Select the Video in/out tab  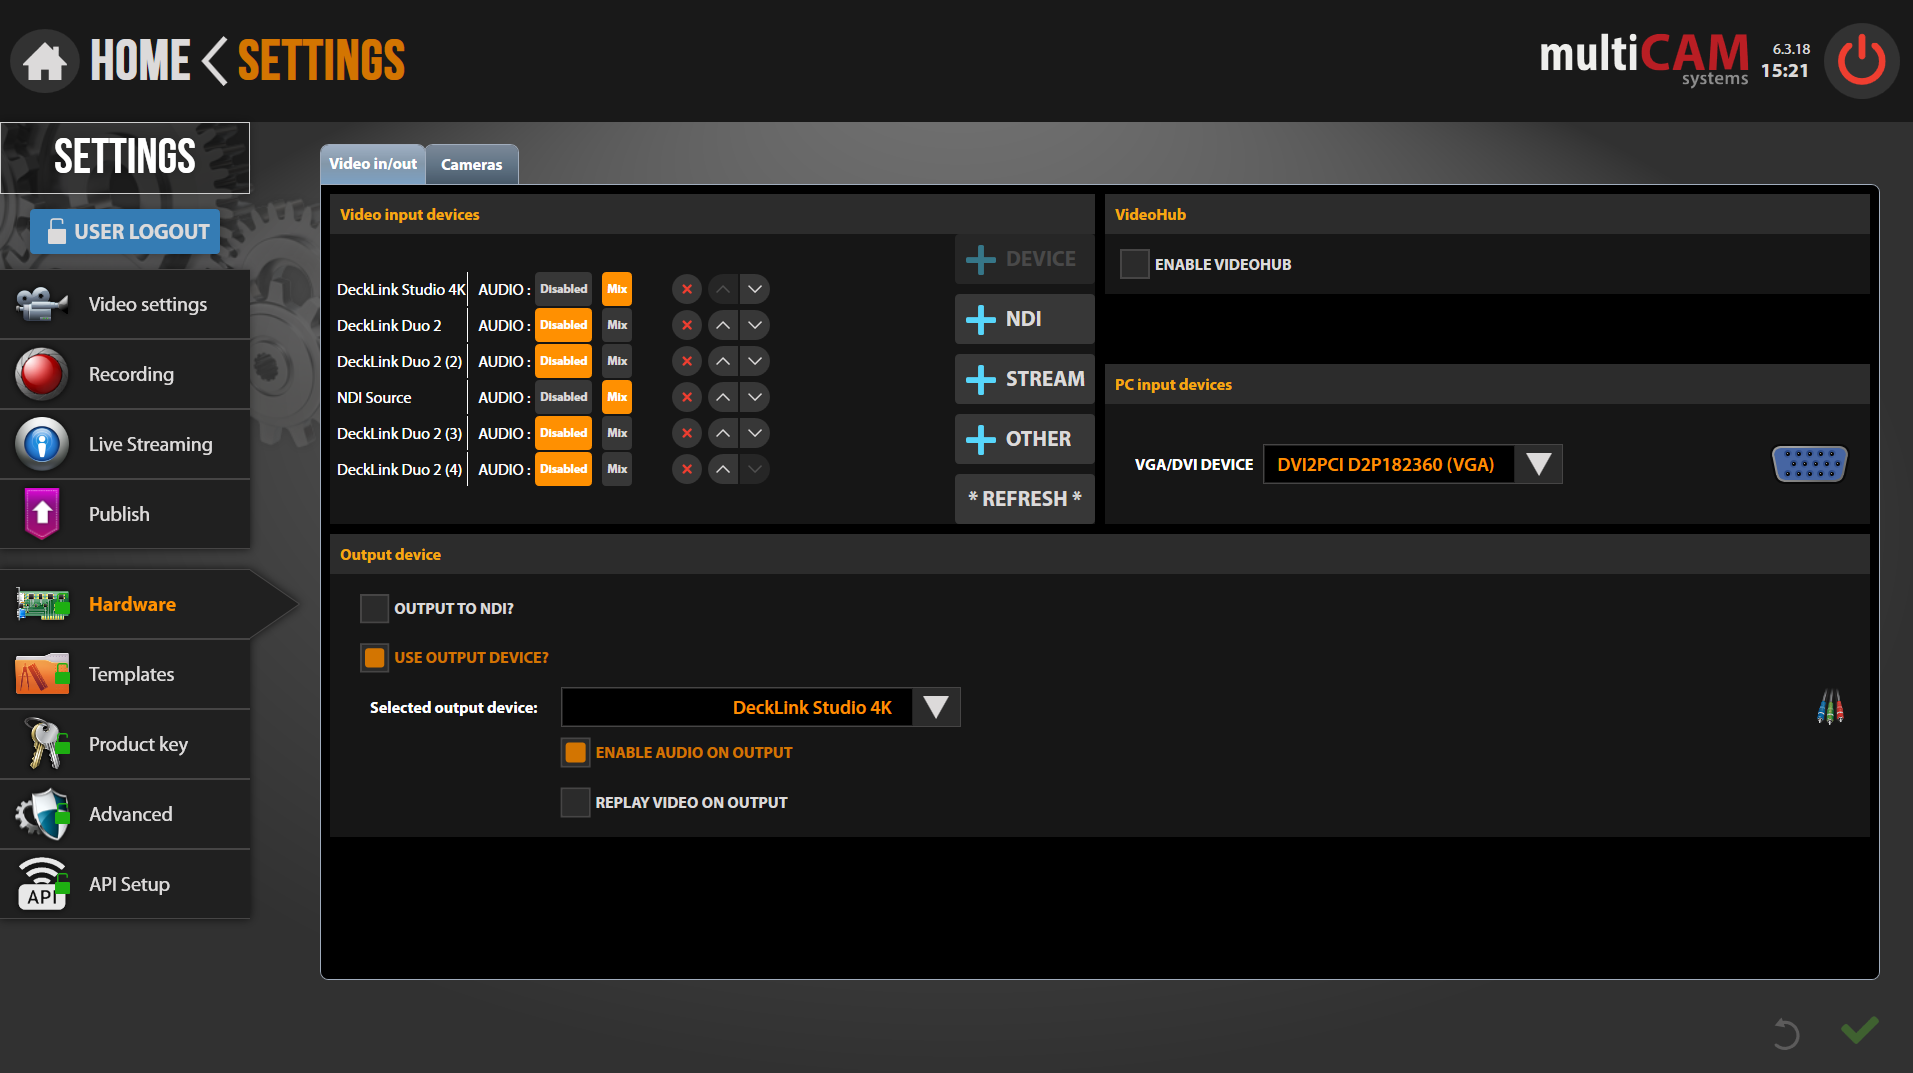[x=373, y=164]
